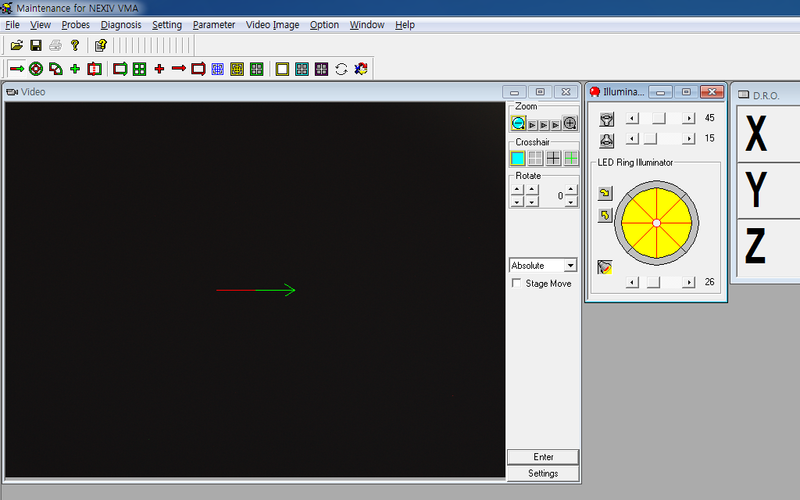Select the red concentric circle probe tool
Viewport: 800px width, 500px height.
point(36,69)
